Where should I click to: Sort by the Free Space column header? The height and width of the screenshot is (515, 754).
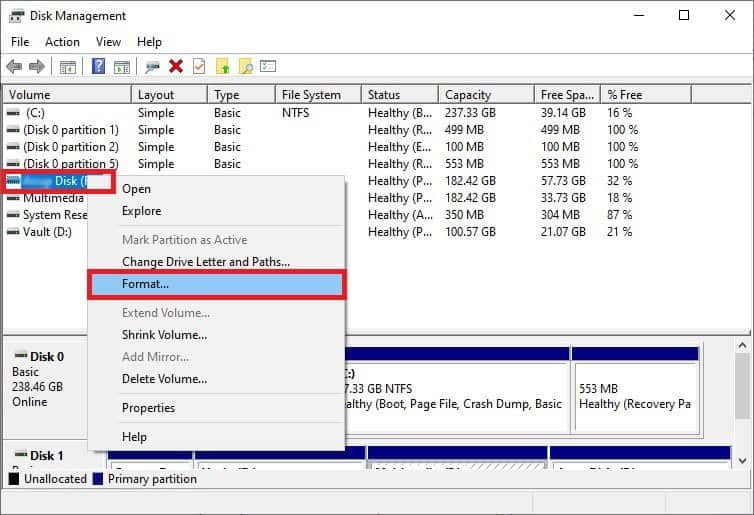(x=568, y=95)
